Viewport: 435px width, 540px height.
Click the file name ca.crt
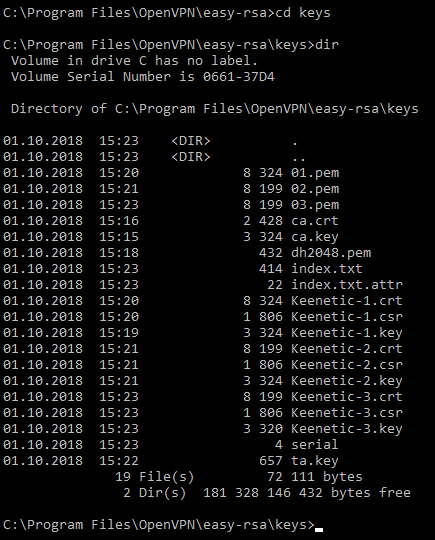point(315,221)
